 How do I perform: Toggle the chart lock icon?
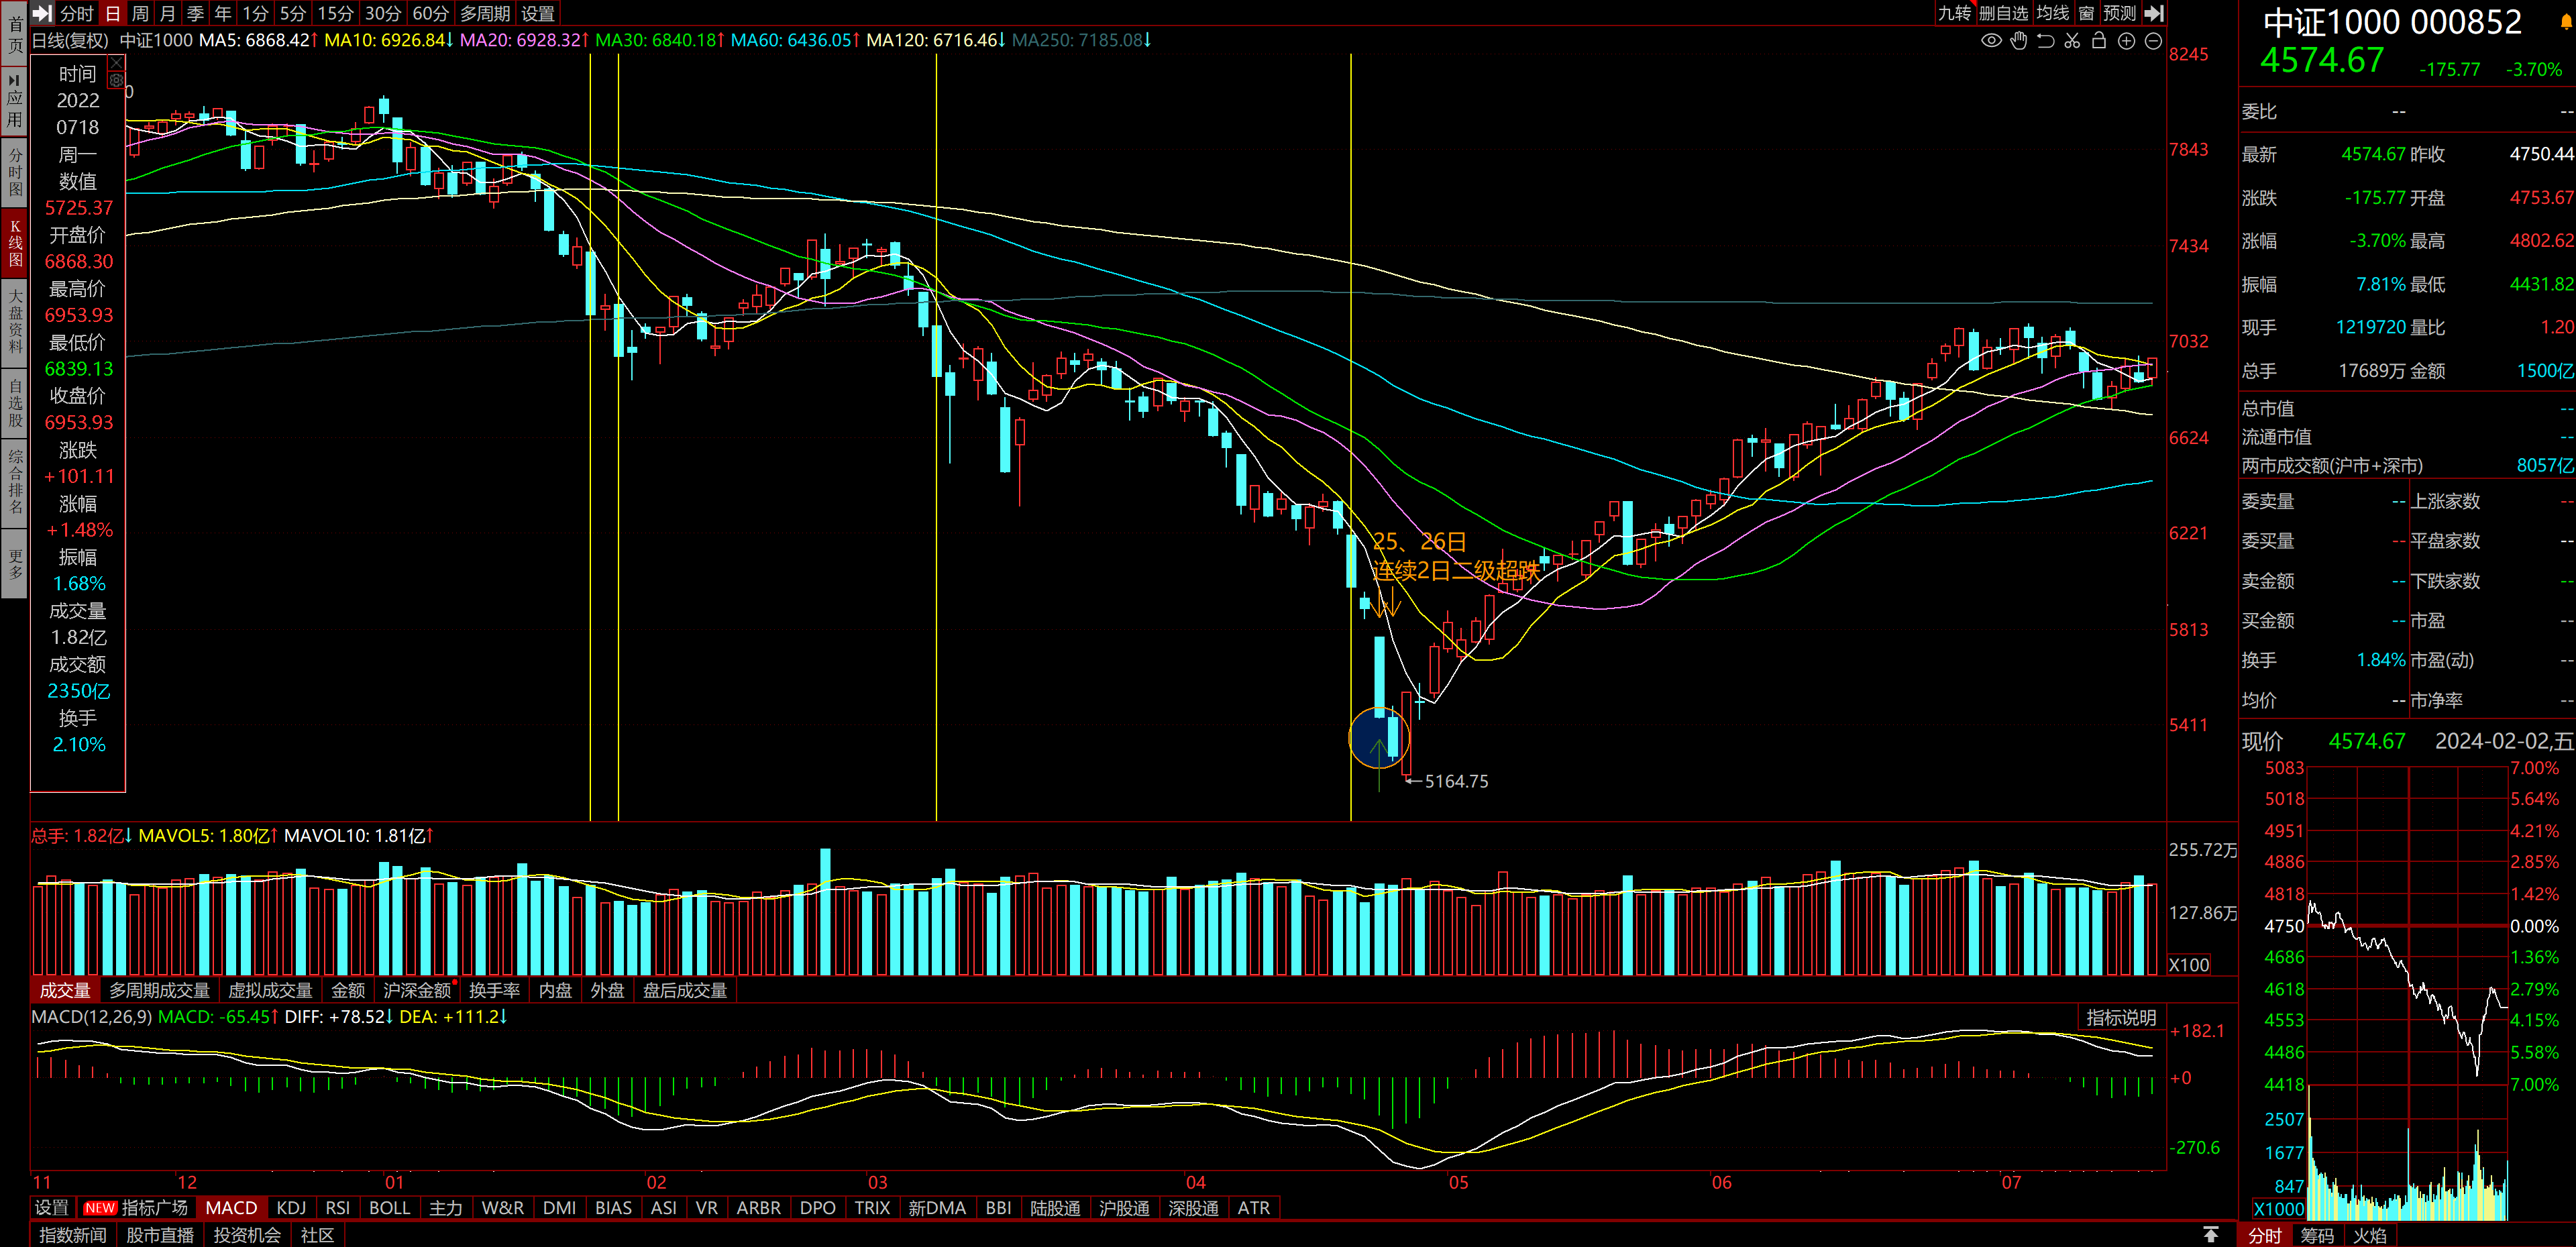pos(2099,41)
